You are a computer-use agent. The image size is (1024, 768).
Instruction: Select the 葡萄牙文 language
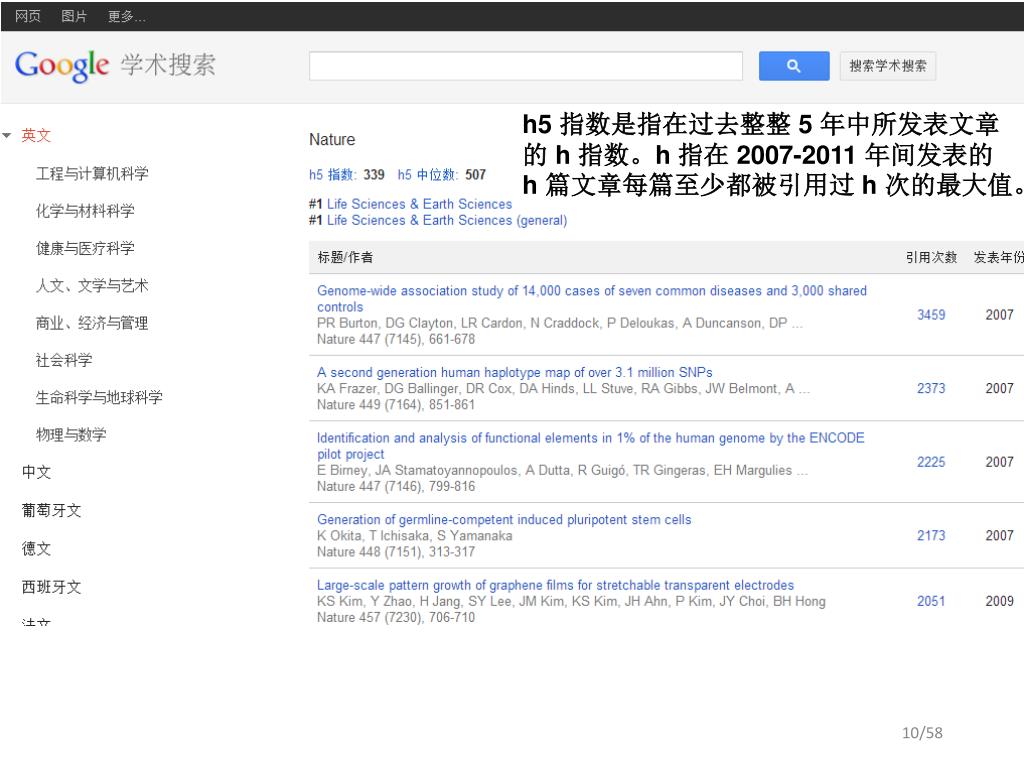point(51,510)
